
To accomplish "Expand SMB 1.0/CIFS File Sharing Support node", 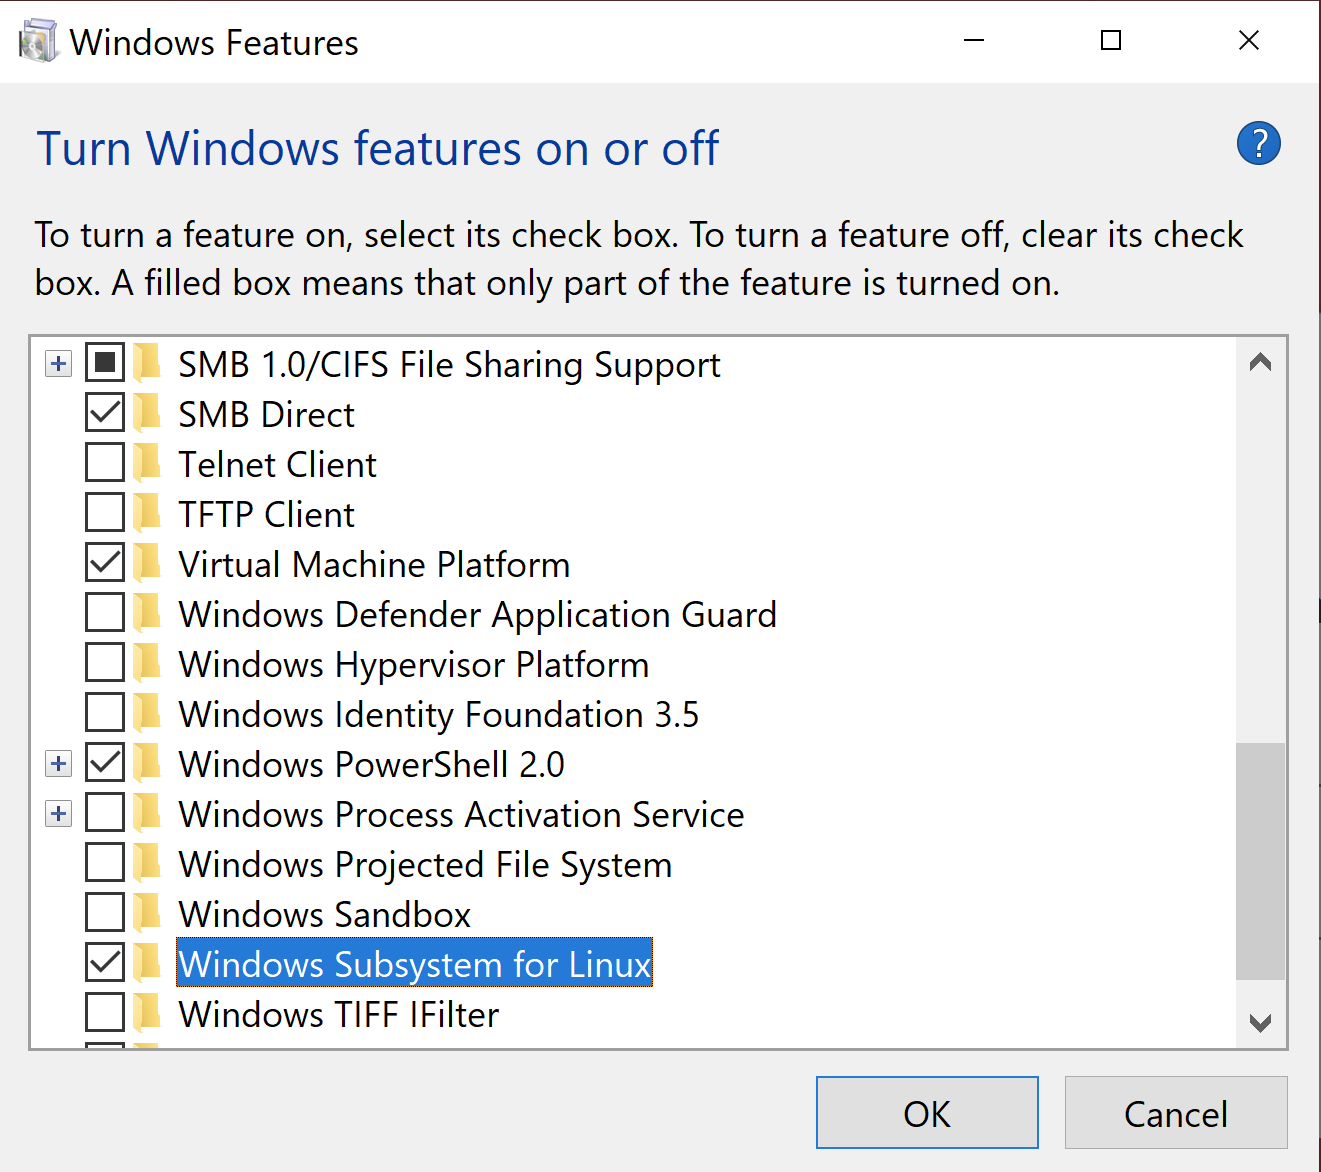I will tap(59, 364).
